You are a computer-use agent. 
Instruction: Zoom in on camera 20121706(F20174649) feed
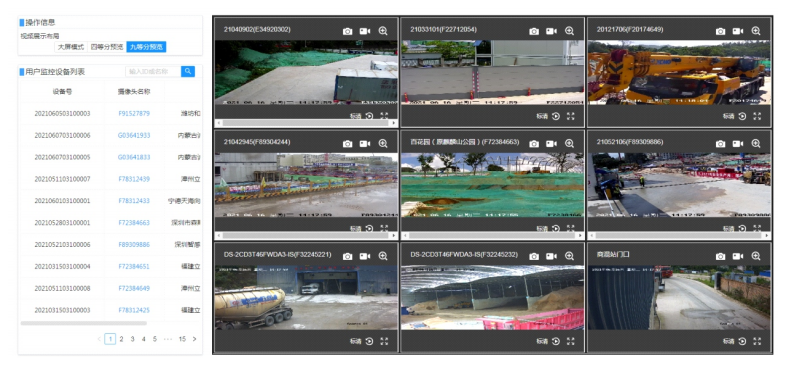[x=756, y=31]
